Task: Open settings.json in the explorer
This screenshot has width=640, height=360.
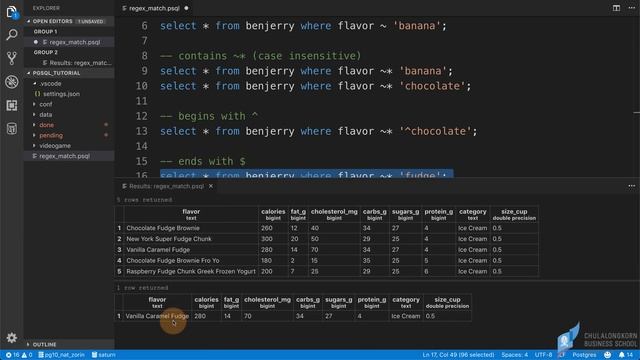Action: click(61, 94)
